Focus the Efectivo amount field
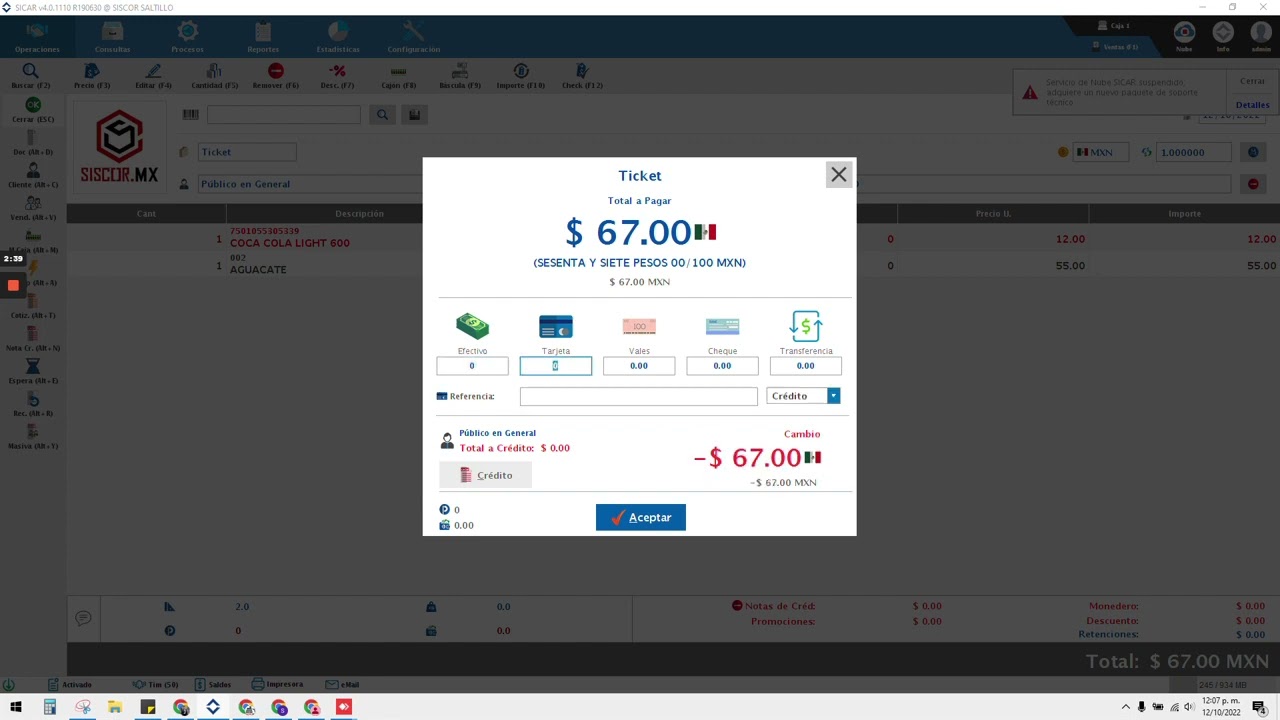This screenshot has width=1280, height=720. [472, 366]
